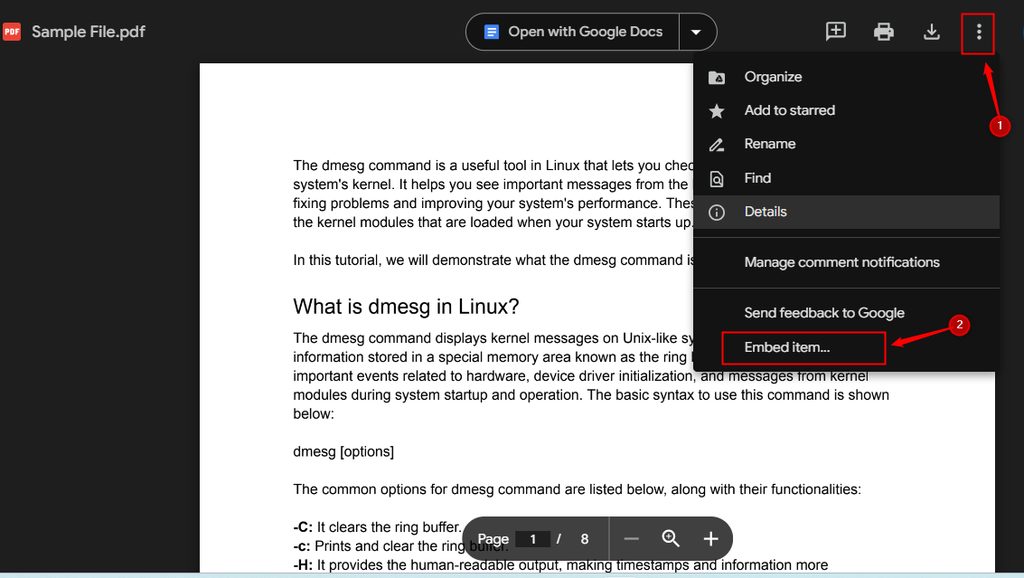The image size is (1024, 578).
Task: Click the text dmesg [options]
Action: (344, 451)
